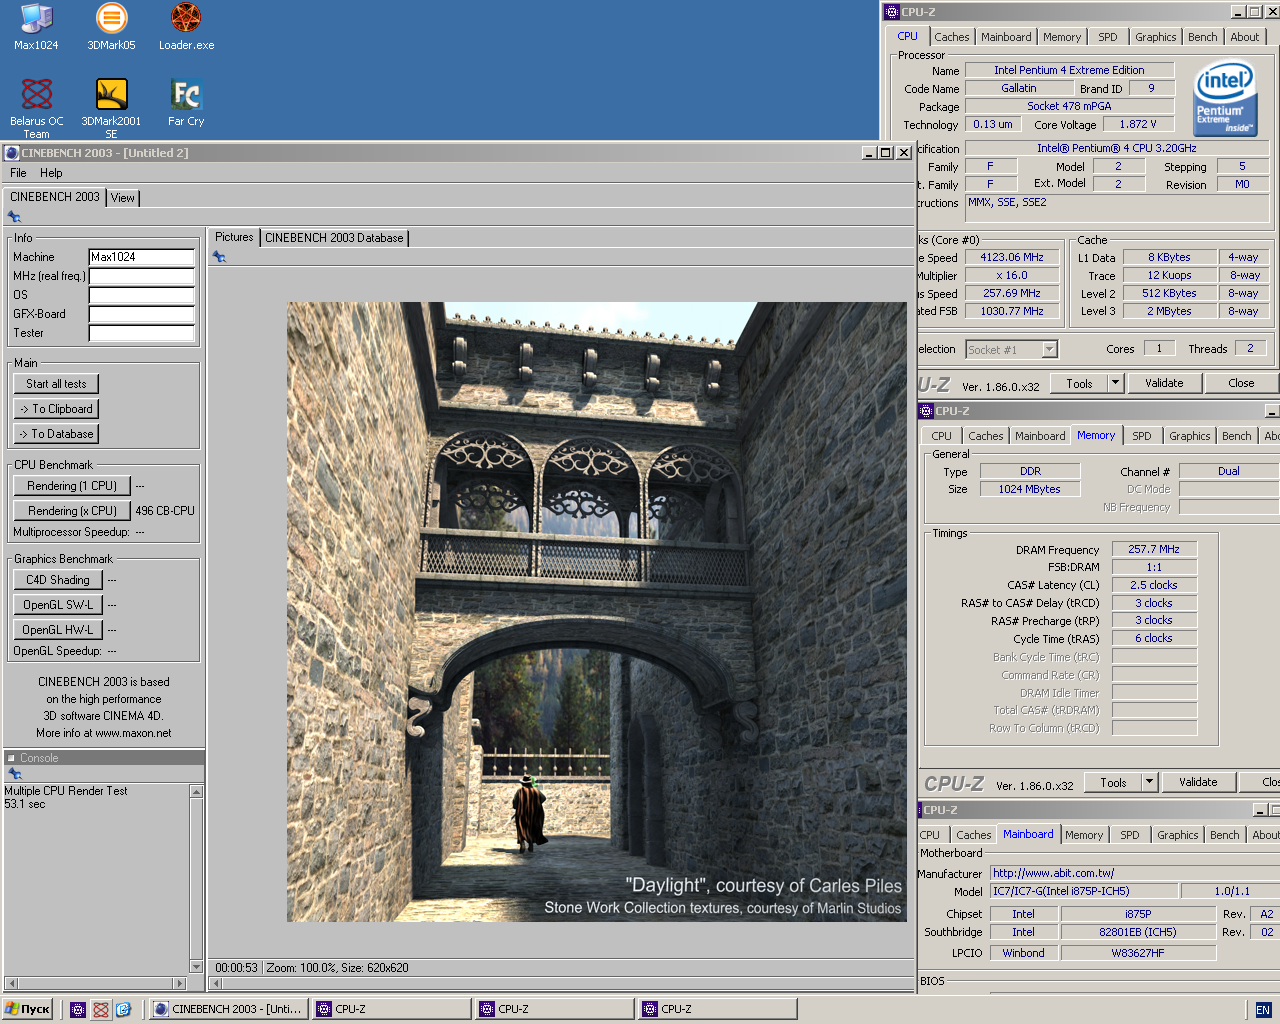1280x1024 pixels.
Task: Start the OpenGL SW-L test
Action: [58, 605]
